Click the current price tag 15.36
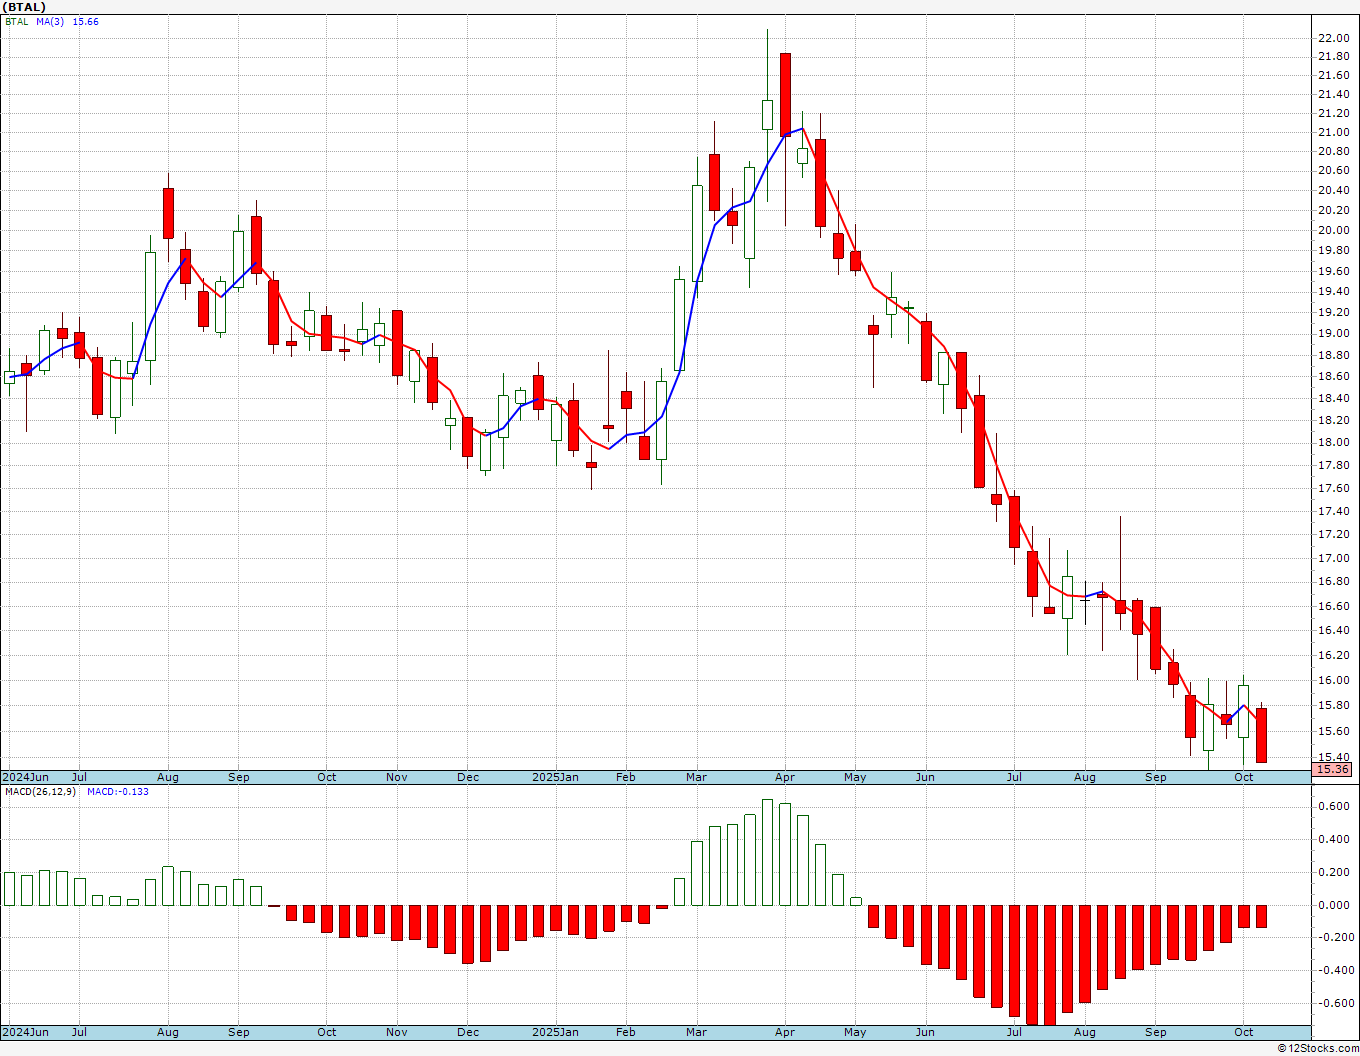 (1332, 769)
